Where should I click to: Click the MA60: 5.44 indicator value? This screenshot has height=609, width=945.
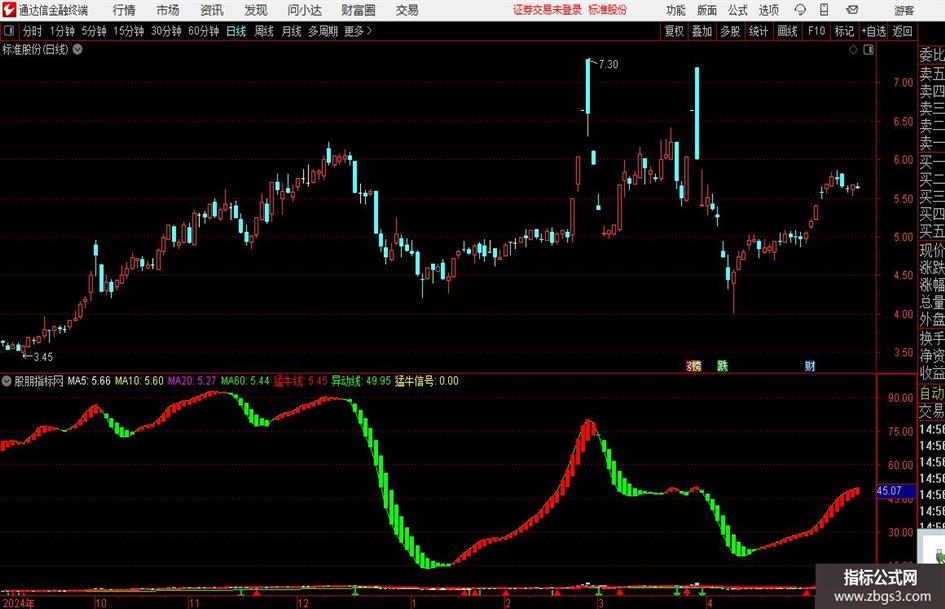point(245,381)
